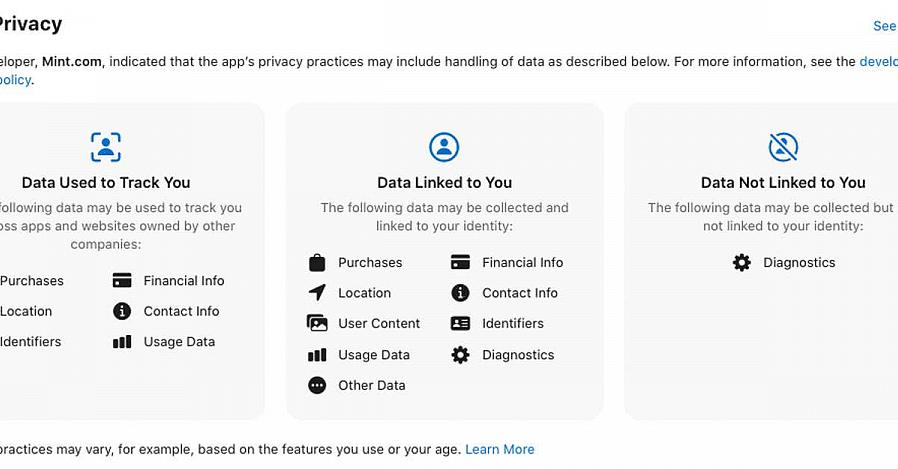Viewport: 898px width, 469px height.
Task: Click the User Content photo icon
Action: coord(317,324)
